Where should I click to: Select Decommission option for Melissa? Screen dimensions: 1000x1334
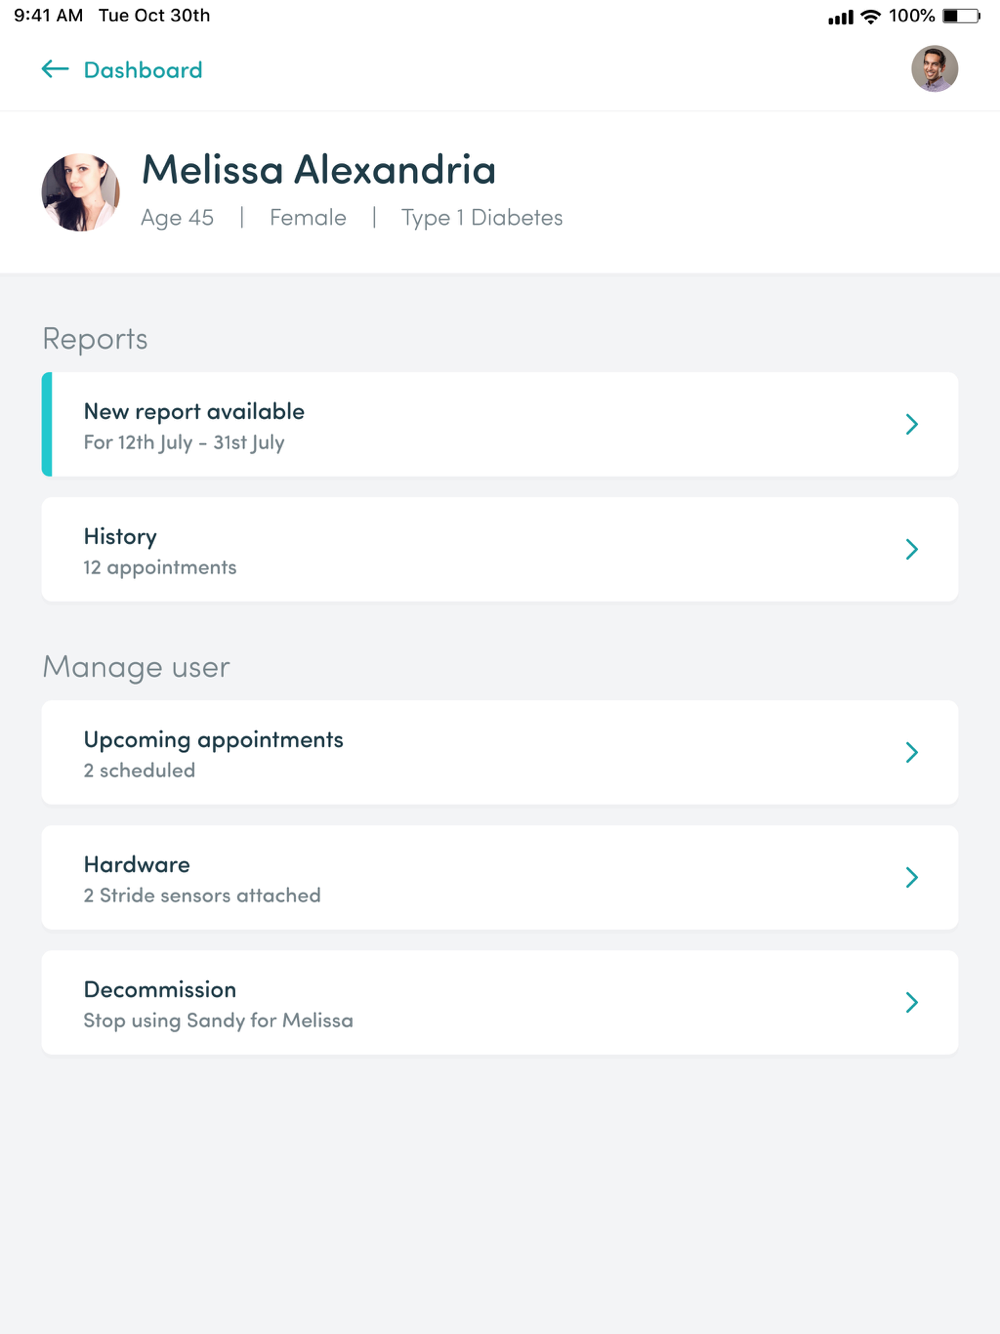500,1002
